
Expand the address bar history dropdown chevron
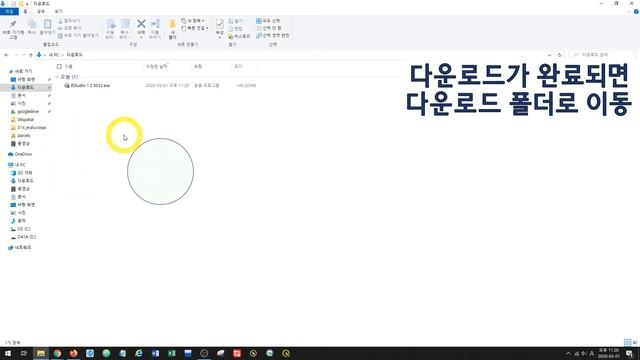[549, 55]
